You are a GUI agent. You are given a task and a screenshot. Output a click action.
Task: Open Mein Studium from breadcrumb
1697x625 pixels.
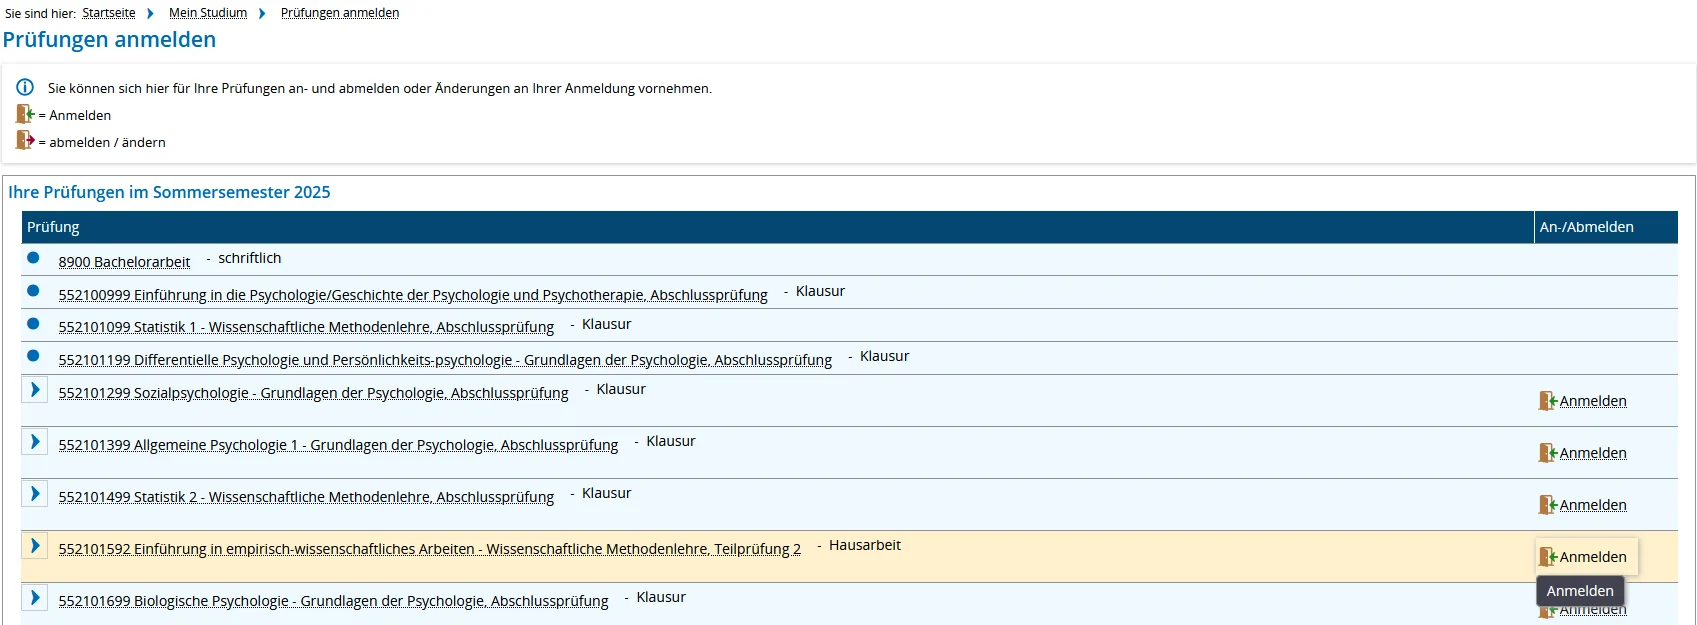click(x=207, y=13)
